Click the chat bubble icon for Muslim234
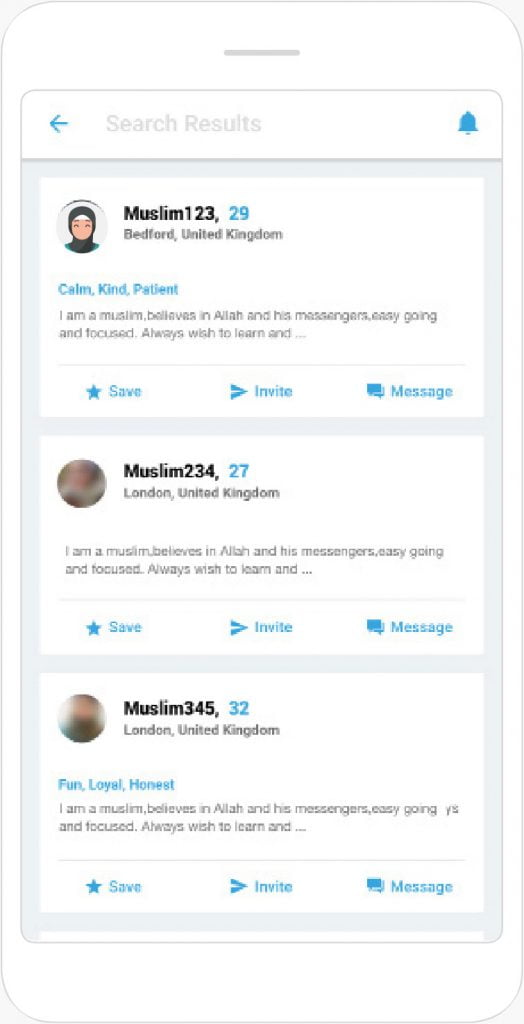 376,628
